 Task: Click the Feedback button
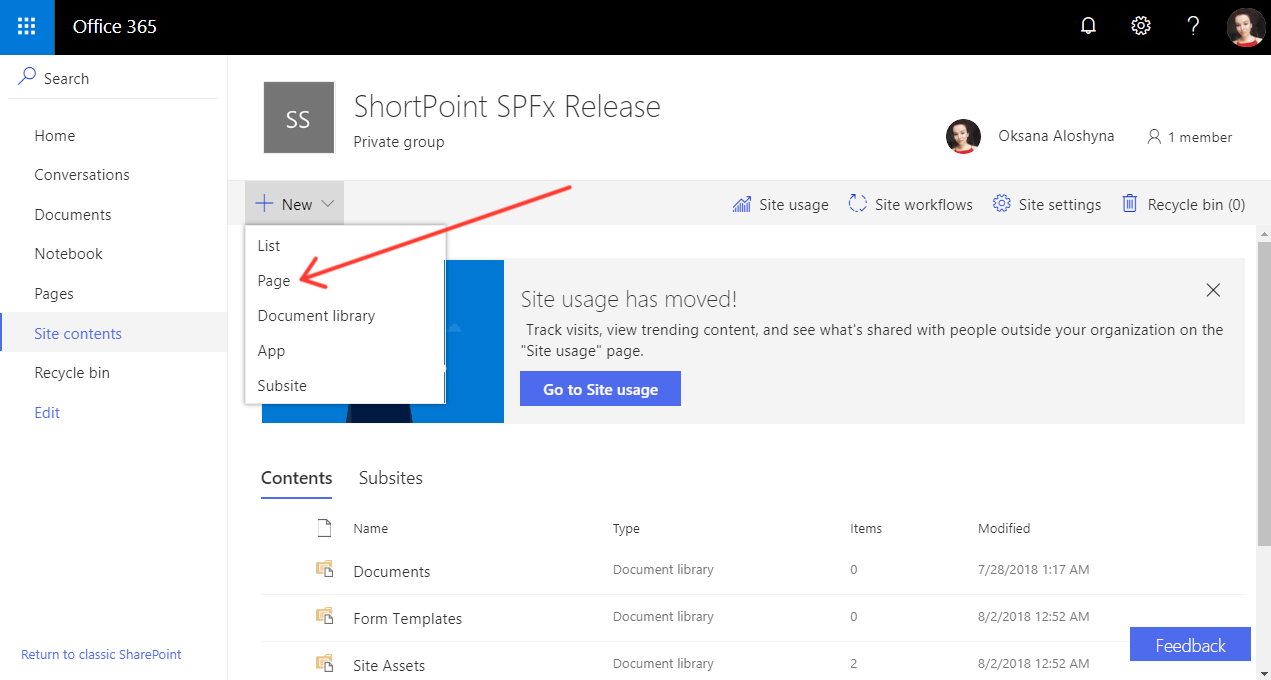coord(1189,644)
